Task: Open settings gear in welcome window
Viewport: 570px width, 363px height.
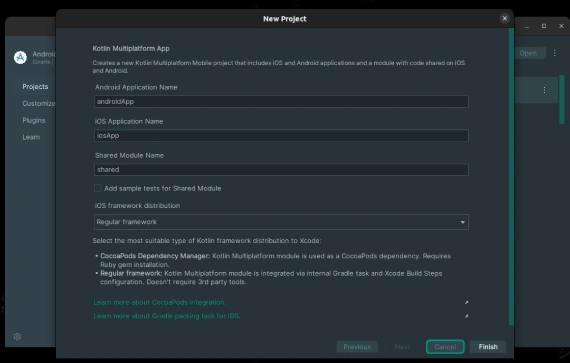Action: (17, 336)
